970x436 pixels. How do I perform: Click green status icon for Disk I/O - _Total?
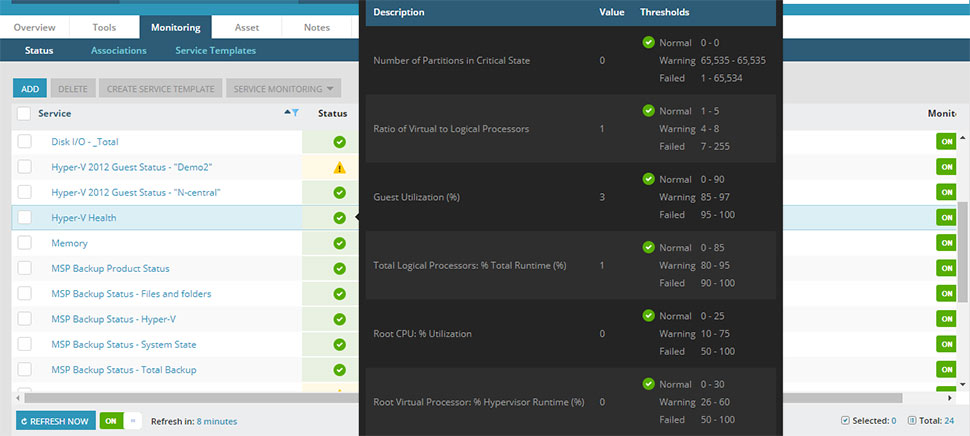click(339, 142)
